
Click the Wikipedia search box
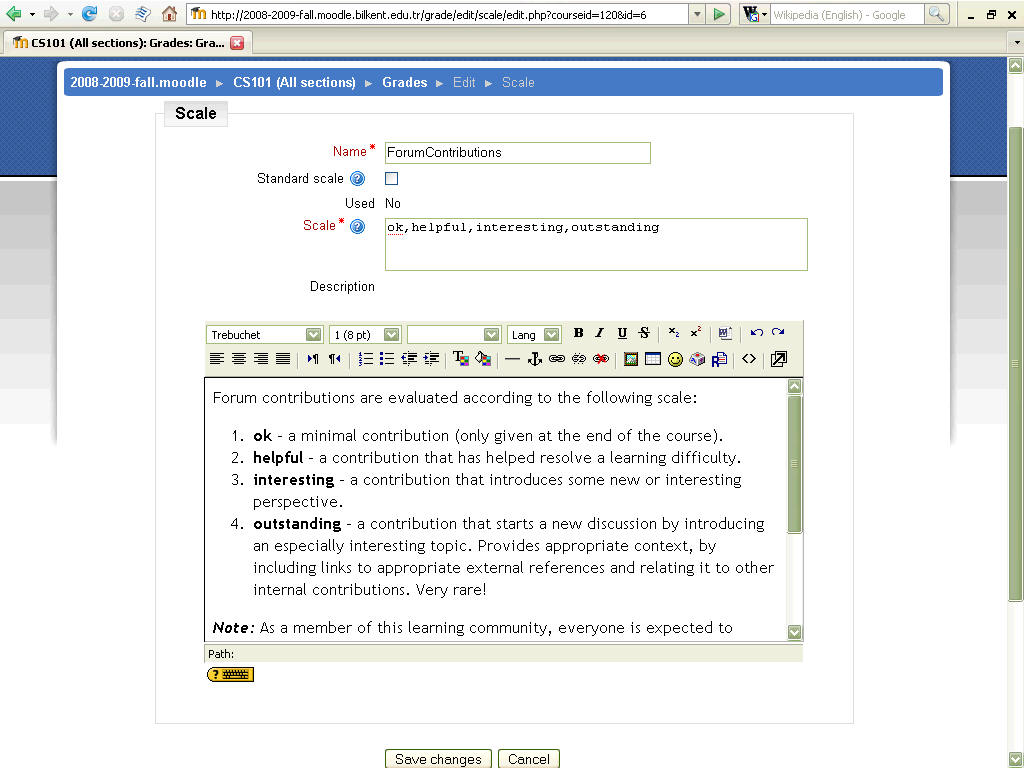(x=847, y=14)
